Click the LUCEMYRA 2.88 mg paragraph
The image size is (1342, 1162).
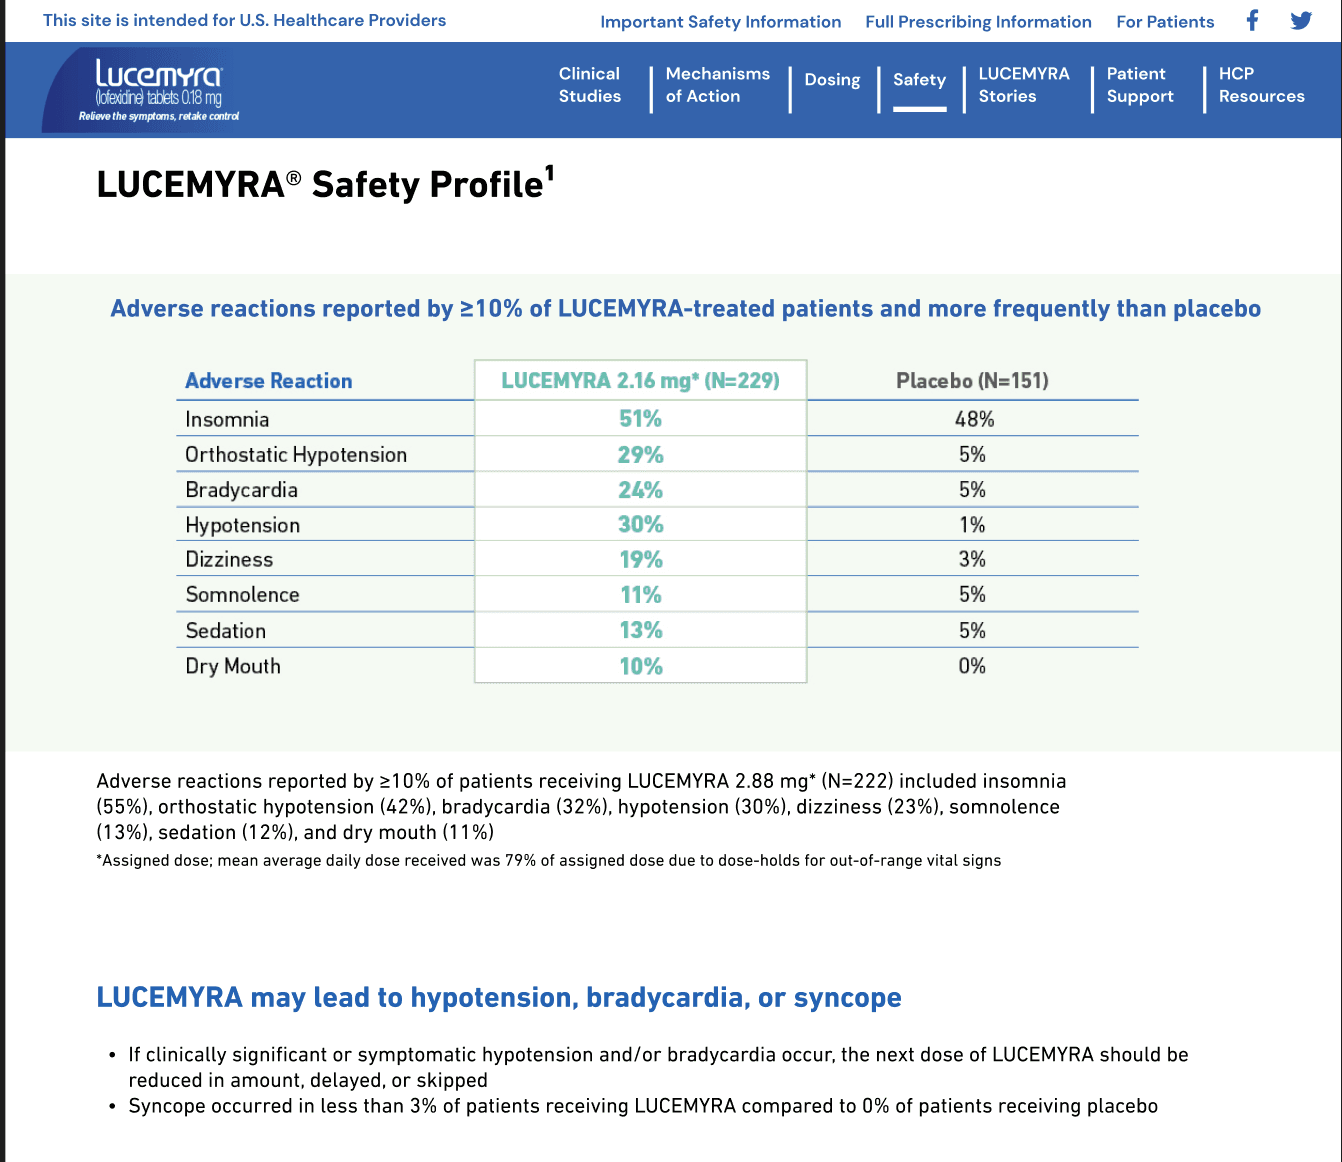point(581,807)
